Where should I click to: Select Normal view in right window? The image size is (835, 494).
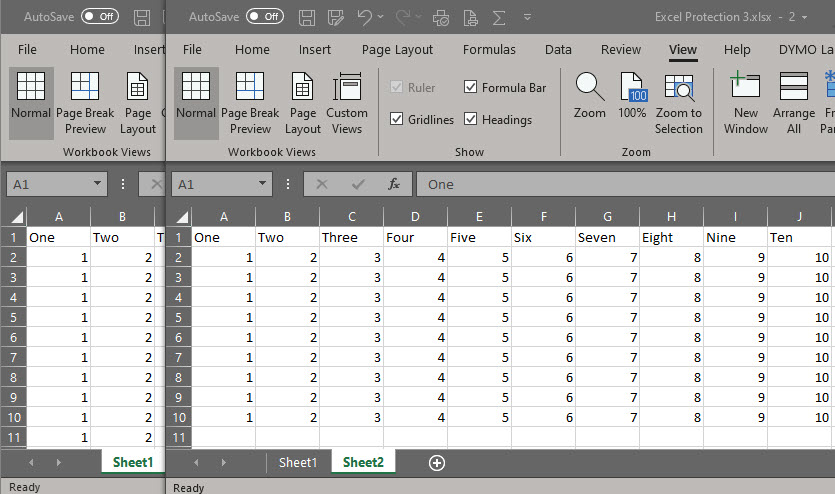(x=196, y=103)
